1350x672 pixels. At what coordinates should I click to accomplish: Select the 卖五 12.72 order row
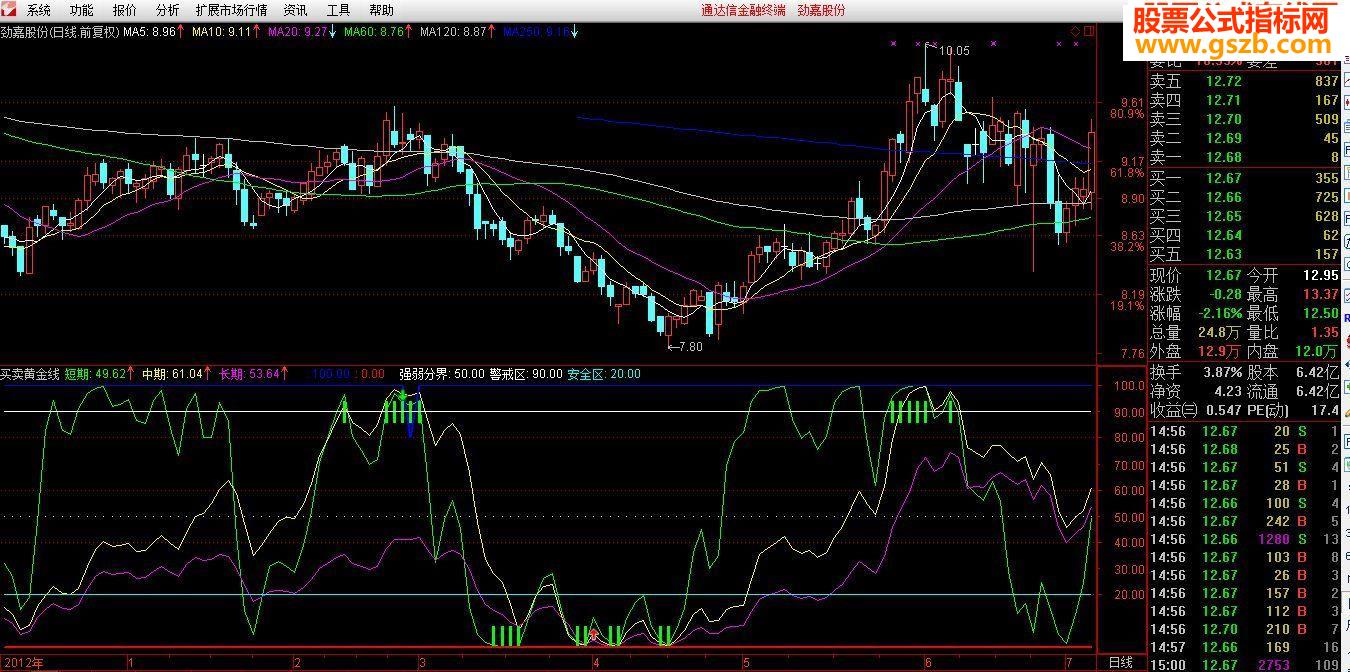pyautogui.click(x=1244, y=81)
